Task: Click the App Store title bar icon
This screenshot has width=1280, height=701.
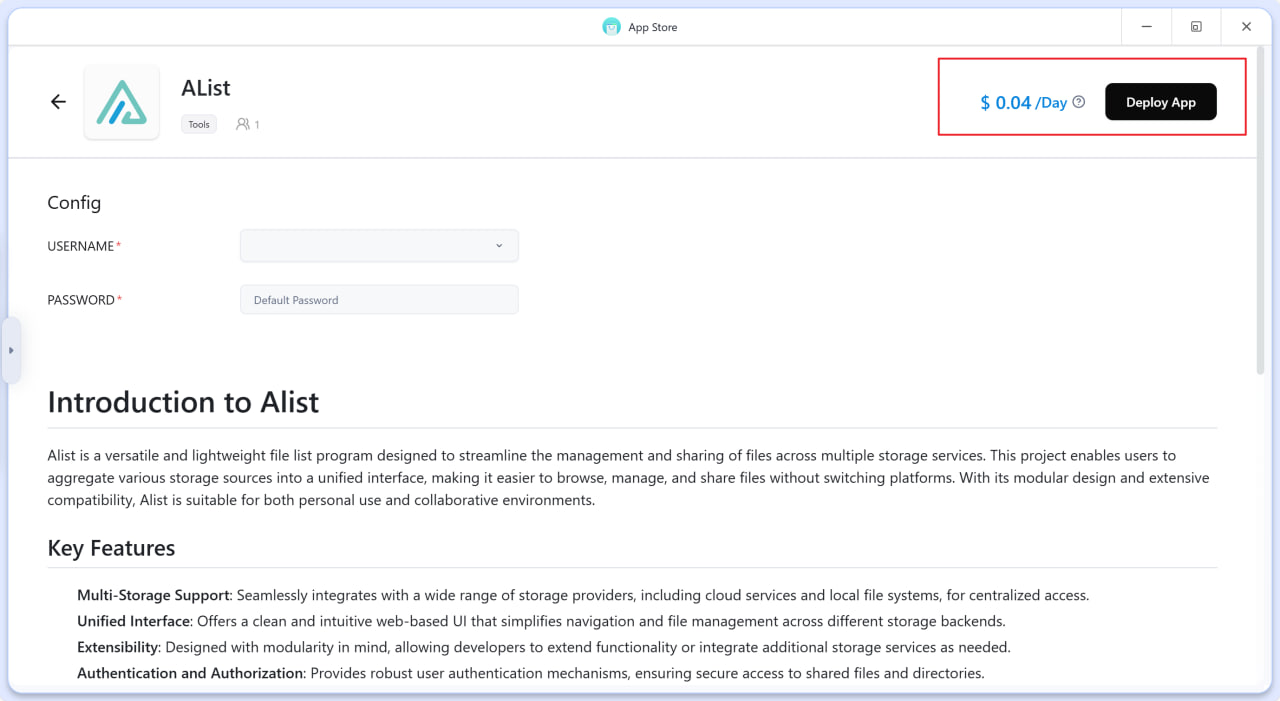Action: click(611, 27)
